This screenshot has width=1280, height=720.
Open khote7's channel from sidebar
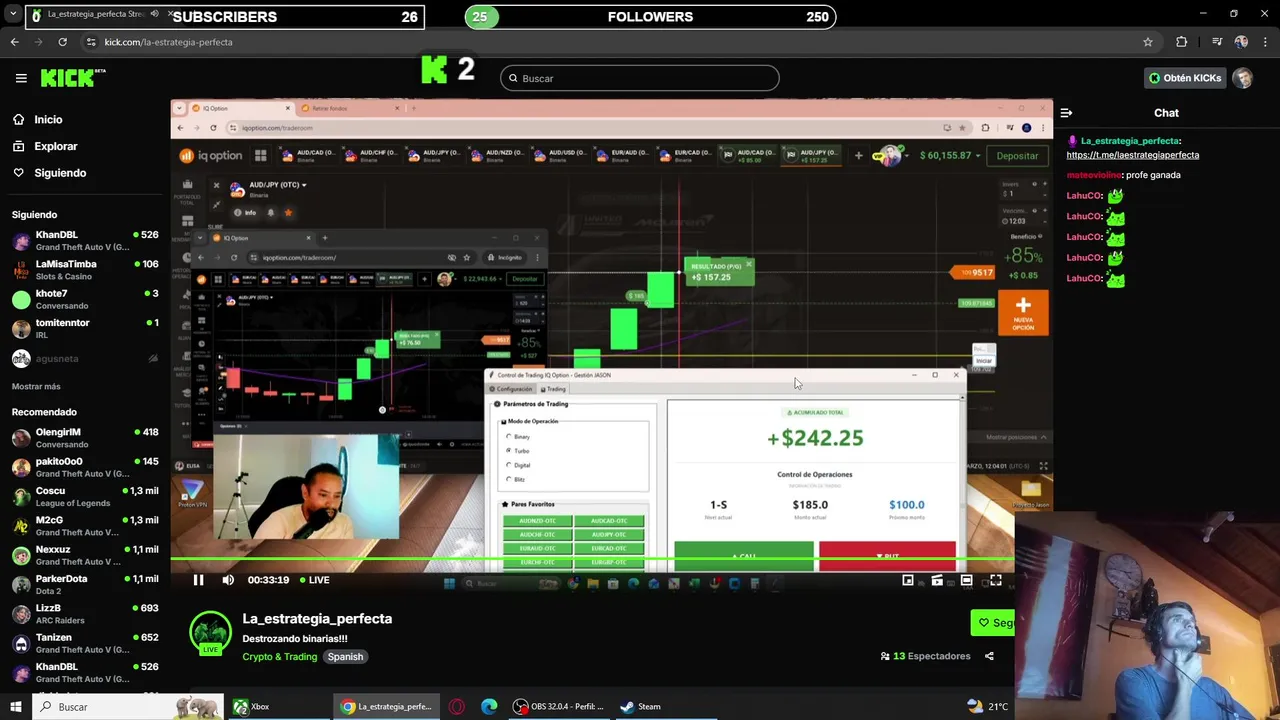pyautogui.click(x=84, y=299)
